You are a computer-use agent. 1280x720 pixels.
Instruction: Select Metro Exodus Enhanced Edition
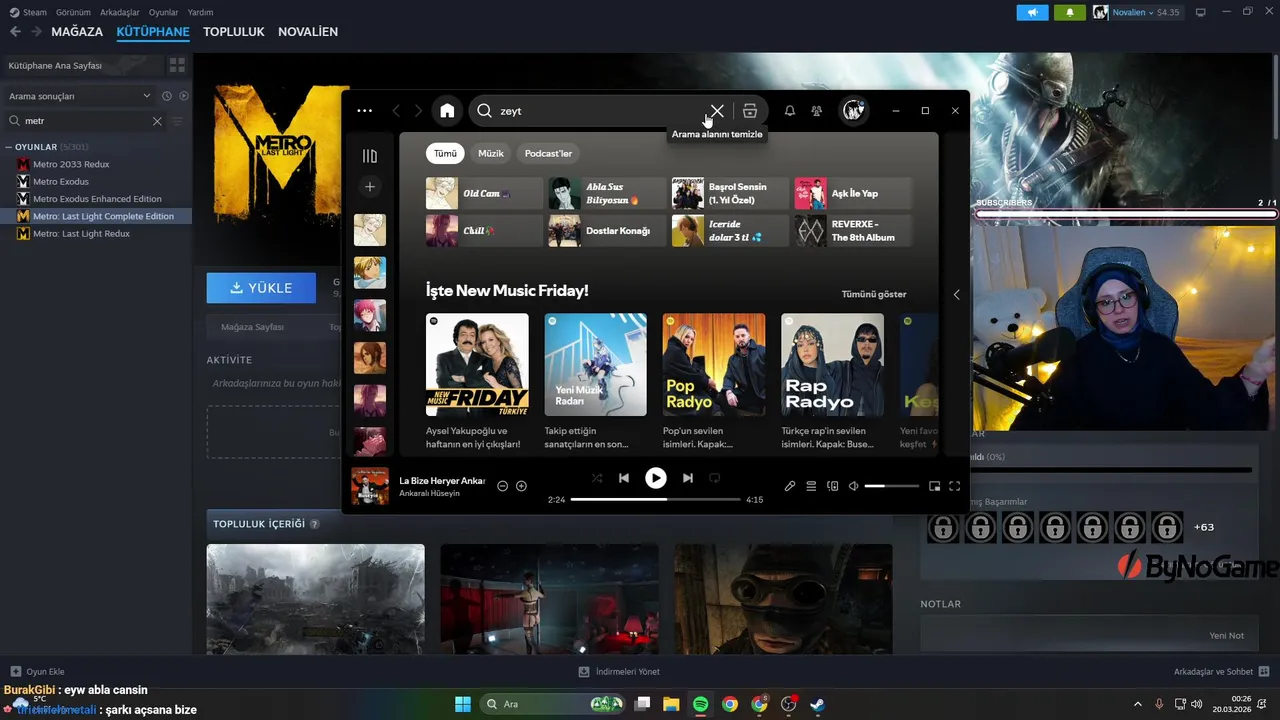(x=97, y=199)
